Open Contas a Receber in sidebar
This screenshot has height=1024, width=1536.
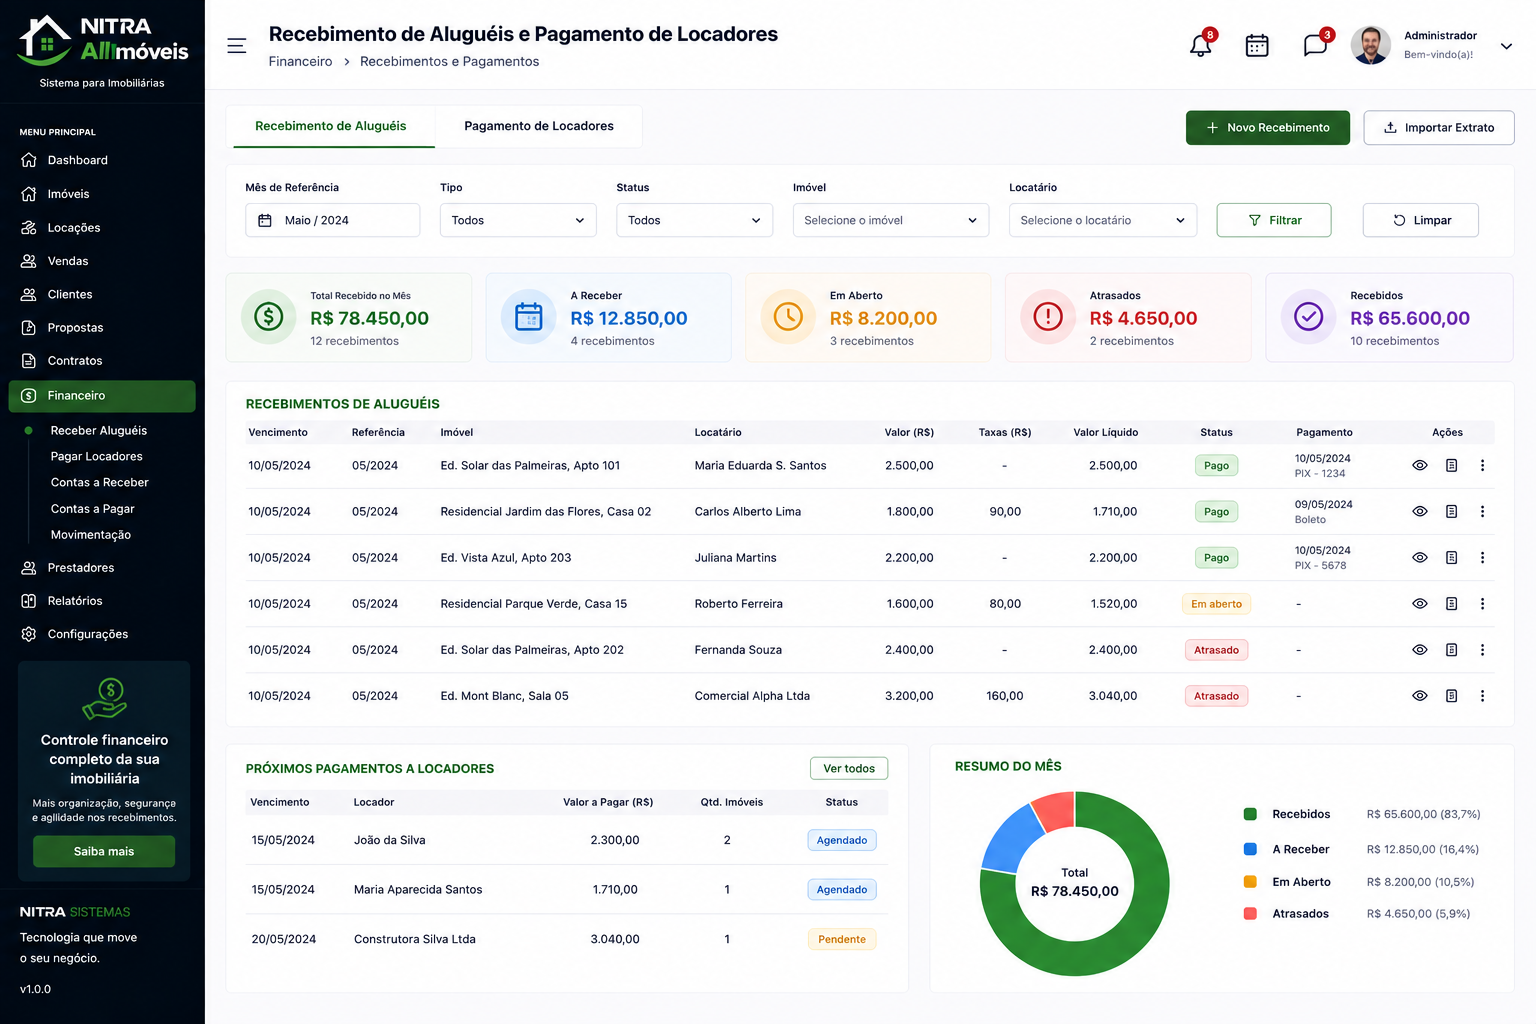click(100, 482)
